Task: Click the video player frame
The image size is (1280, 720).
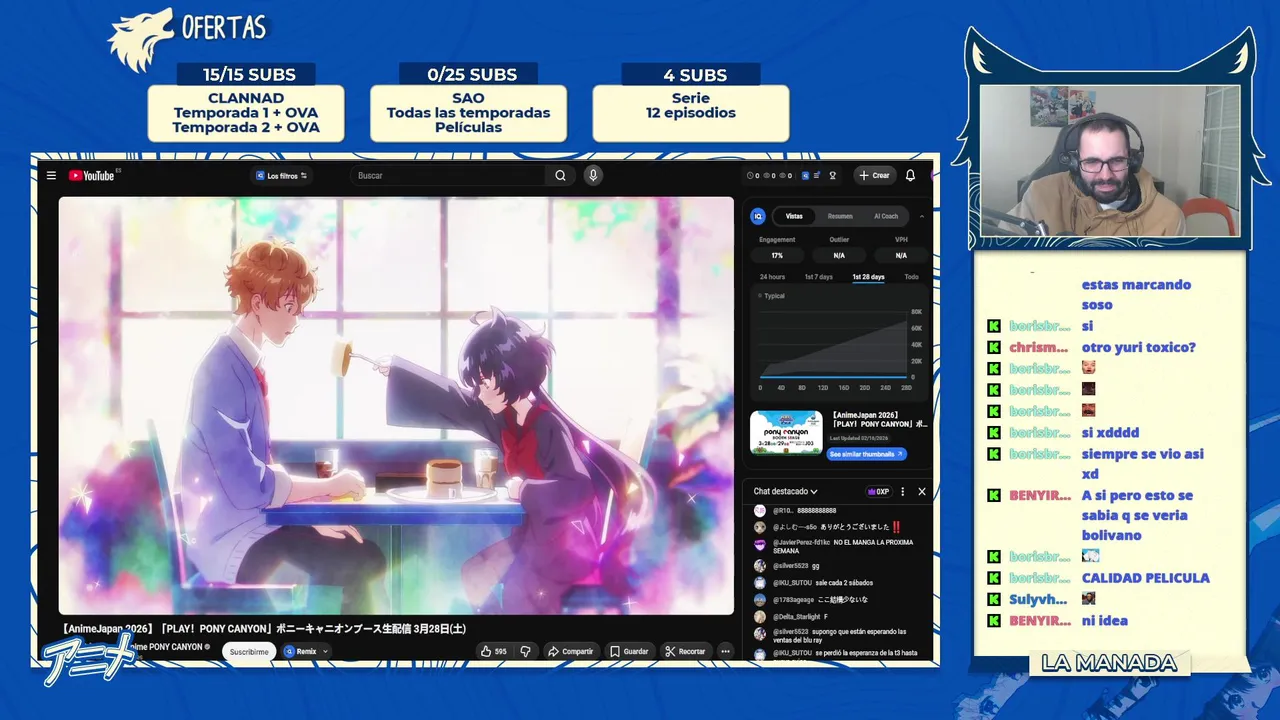Action: tap(396, 405)
